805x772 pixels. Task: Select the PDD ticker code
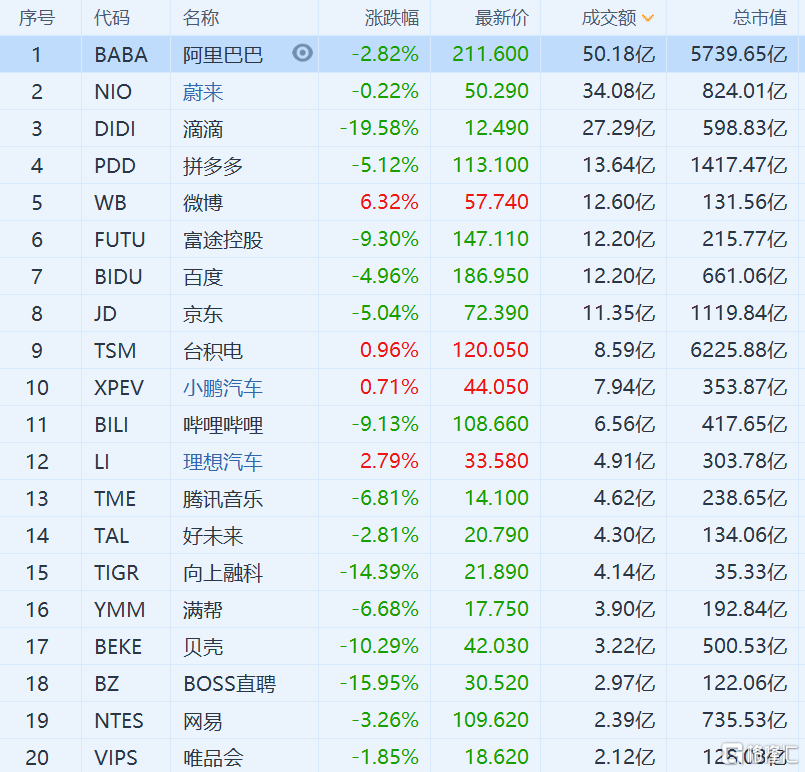(115, 166)
